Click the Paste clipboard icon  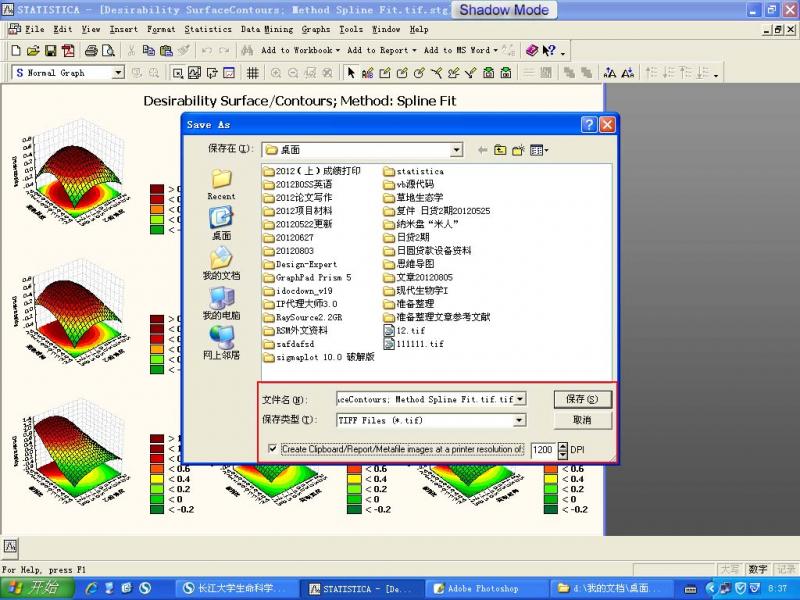166,50
